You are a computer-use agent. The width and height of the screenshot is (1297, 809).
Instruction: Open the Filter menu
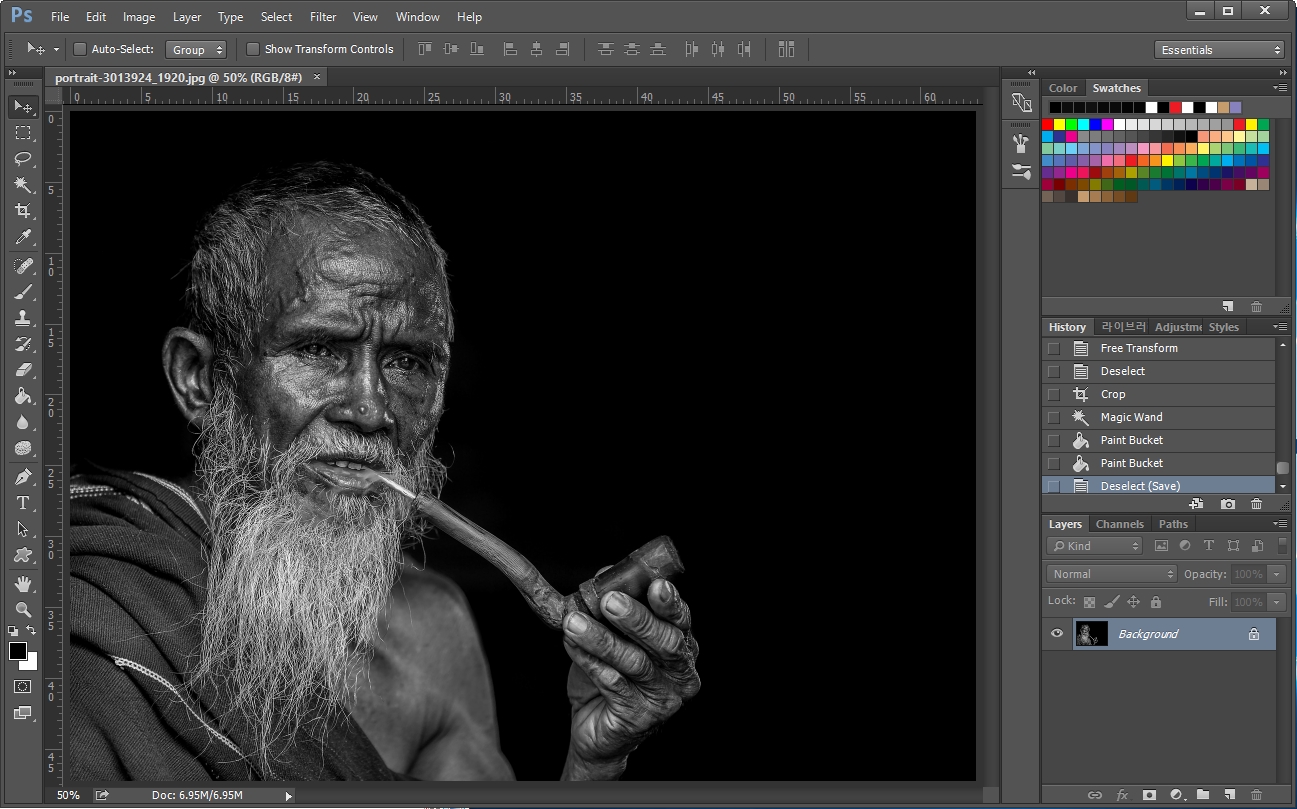(x=323, y=17)
